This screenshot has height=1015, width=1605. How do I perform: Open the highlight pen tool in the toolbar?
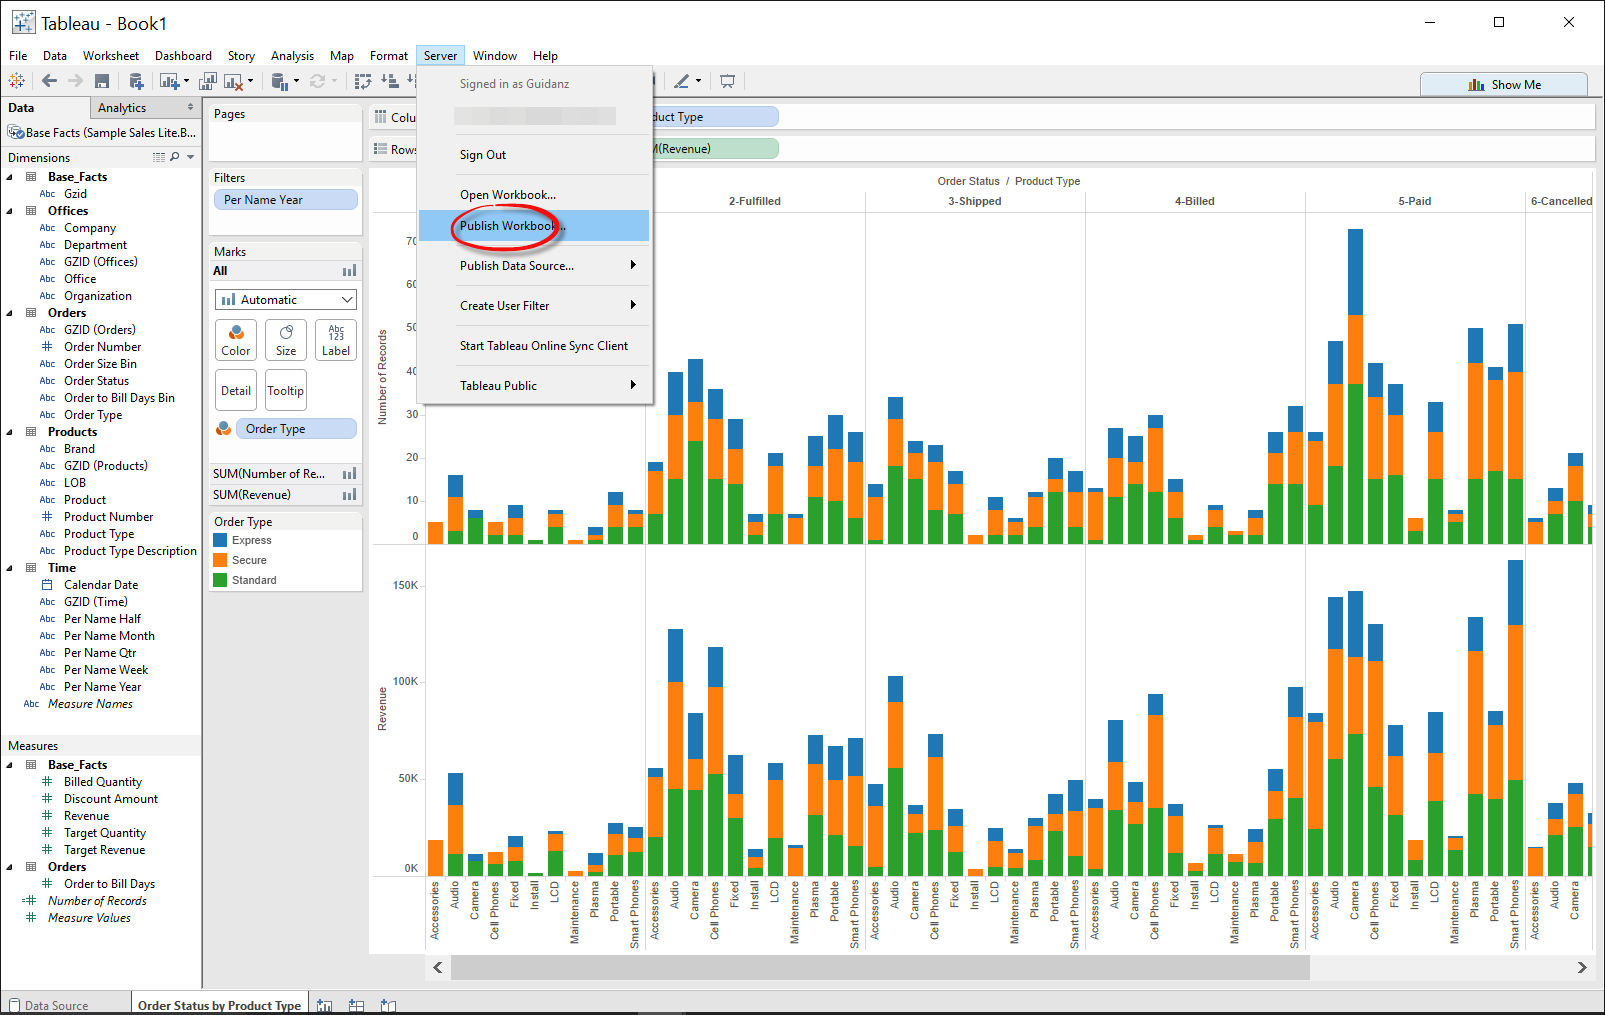pyautogui.click(x=681, y=81)
